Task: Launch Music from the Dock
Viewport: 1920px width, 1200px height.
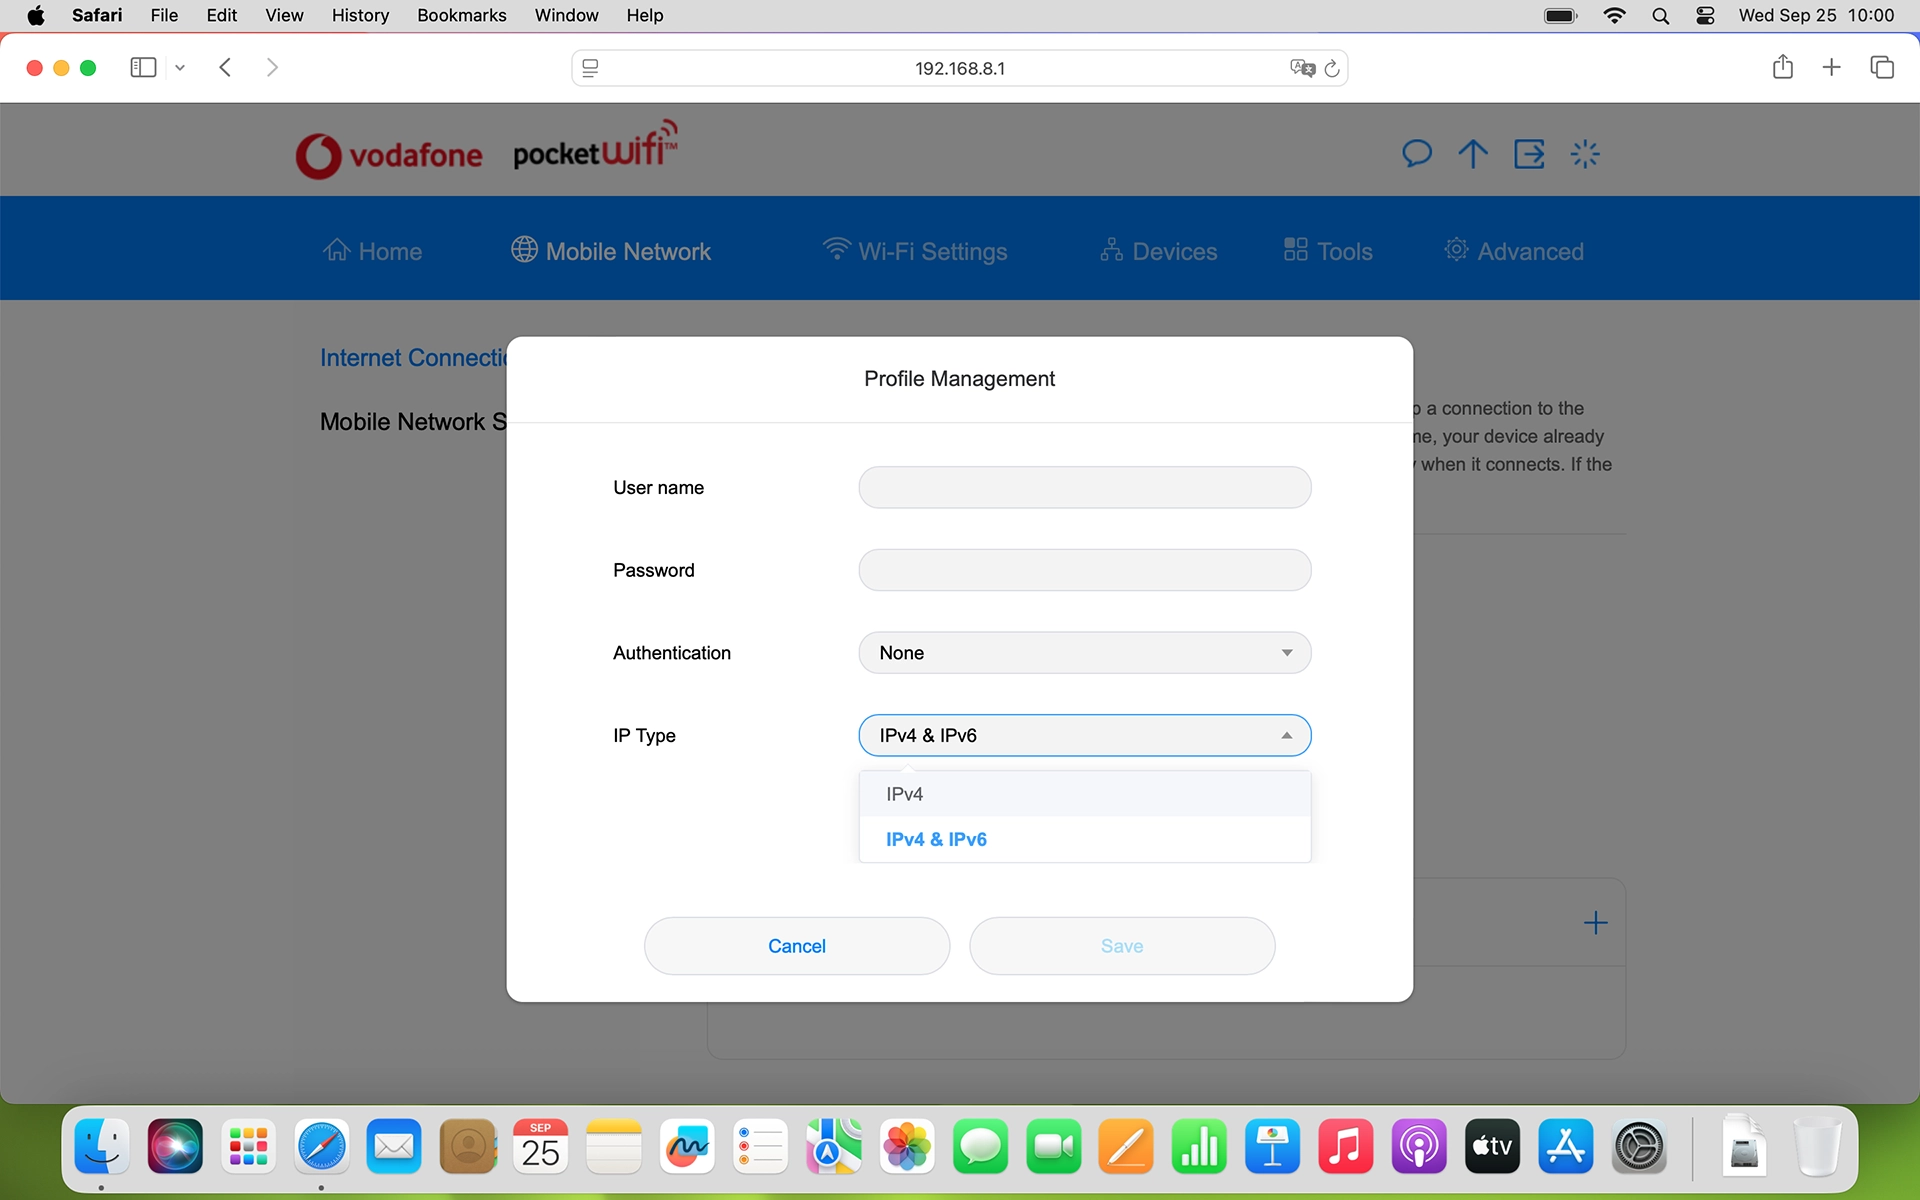Action: pos(1345,1147)
